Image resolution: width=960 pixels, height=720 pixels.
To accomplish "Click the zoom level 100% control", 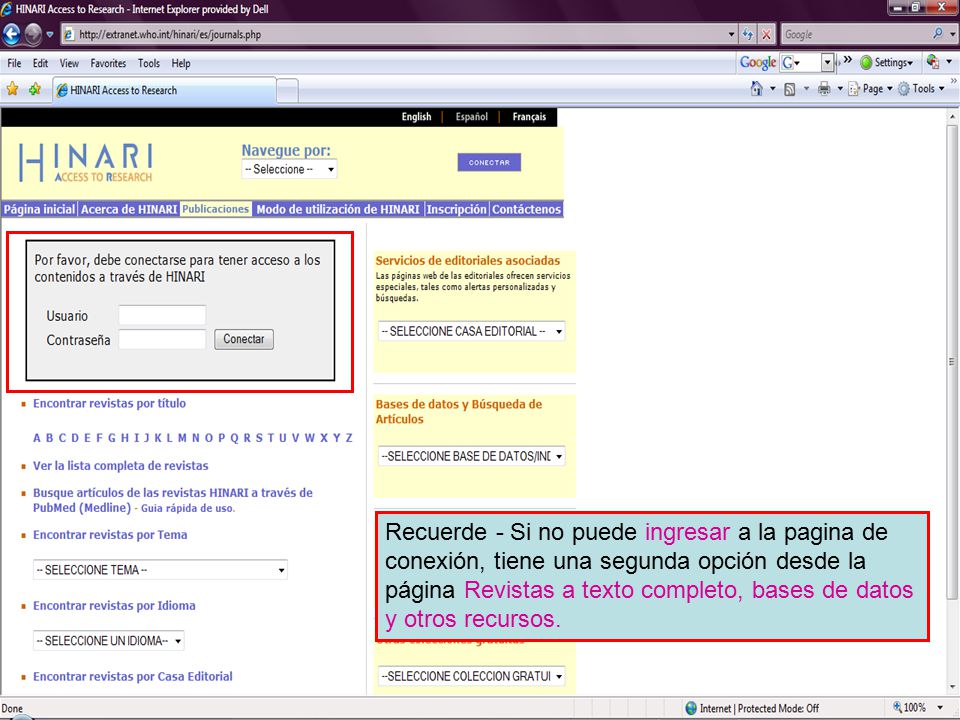I will click(x=916, y=708).
